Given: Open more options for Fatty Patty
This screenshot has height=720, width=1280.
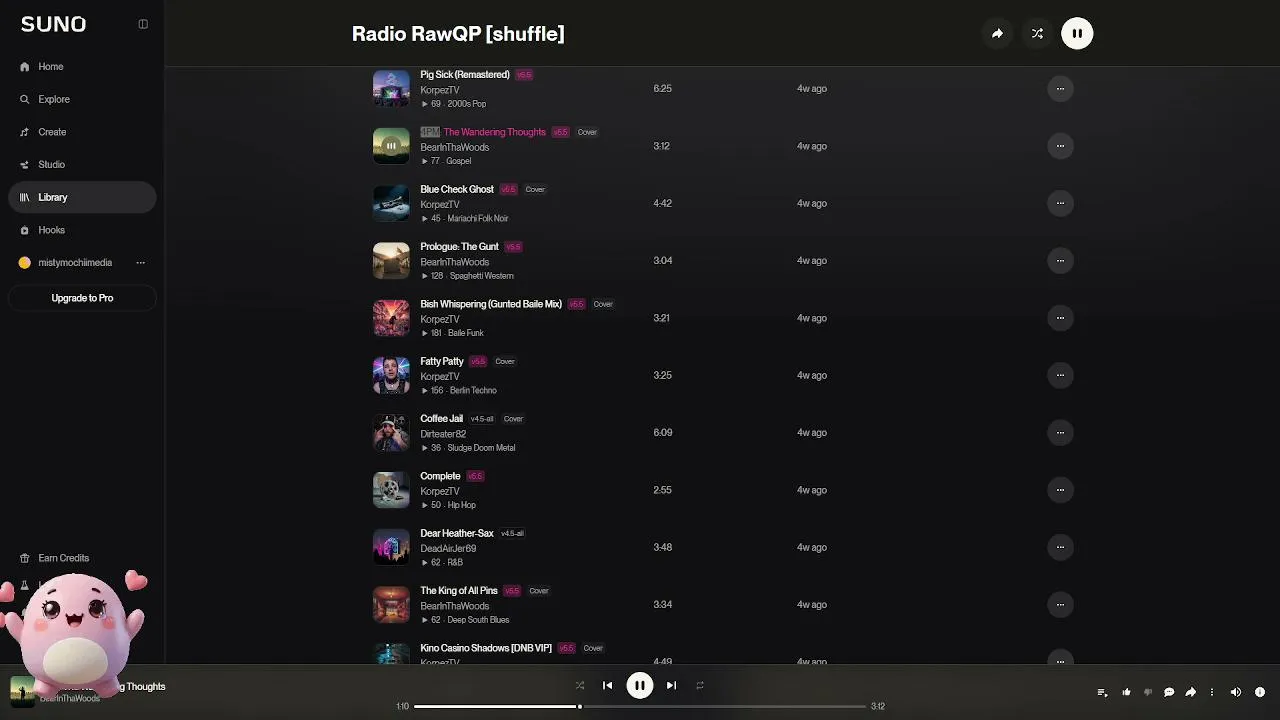Looking at the screenshot, I should coord(1060,375).
